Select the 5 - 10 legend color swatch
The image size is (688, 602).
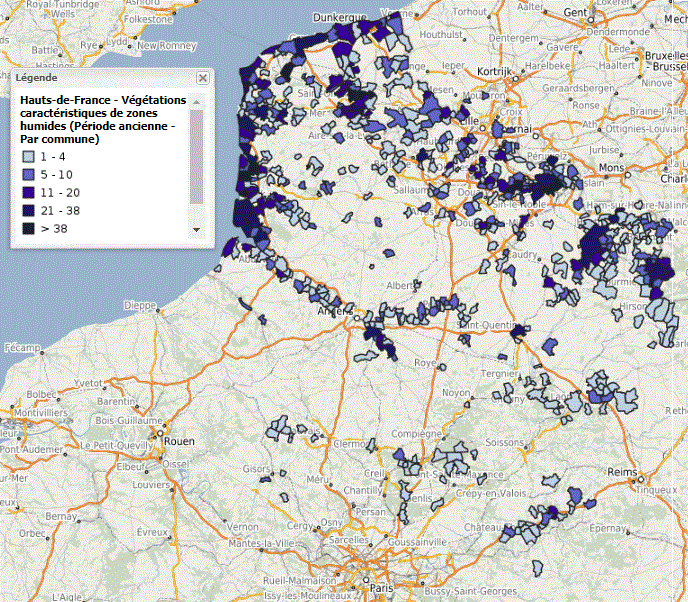(30, 174)
